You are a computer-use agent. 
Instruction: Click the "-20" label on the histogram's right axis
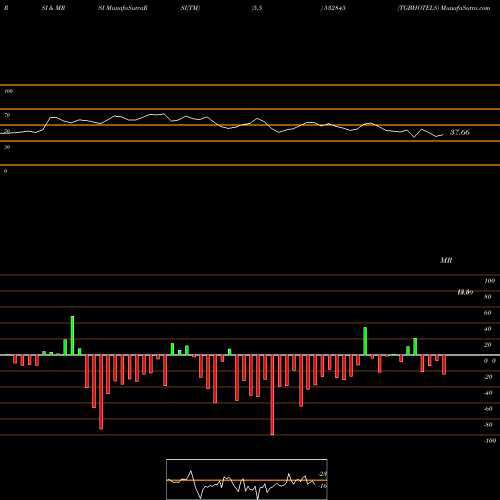pyautogui.click(x=488, y=377)
